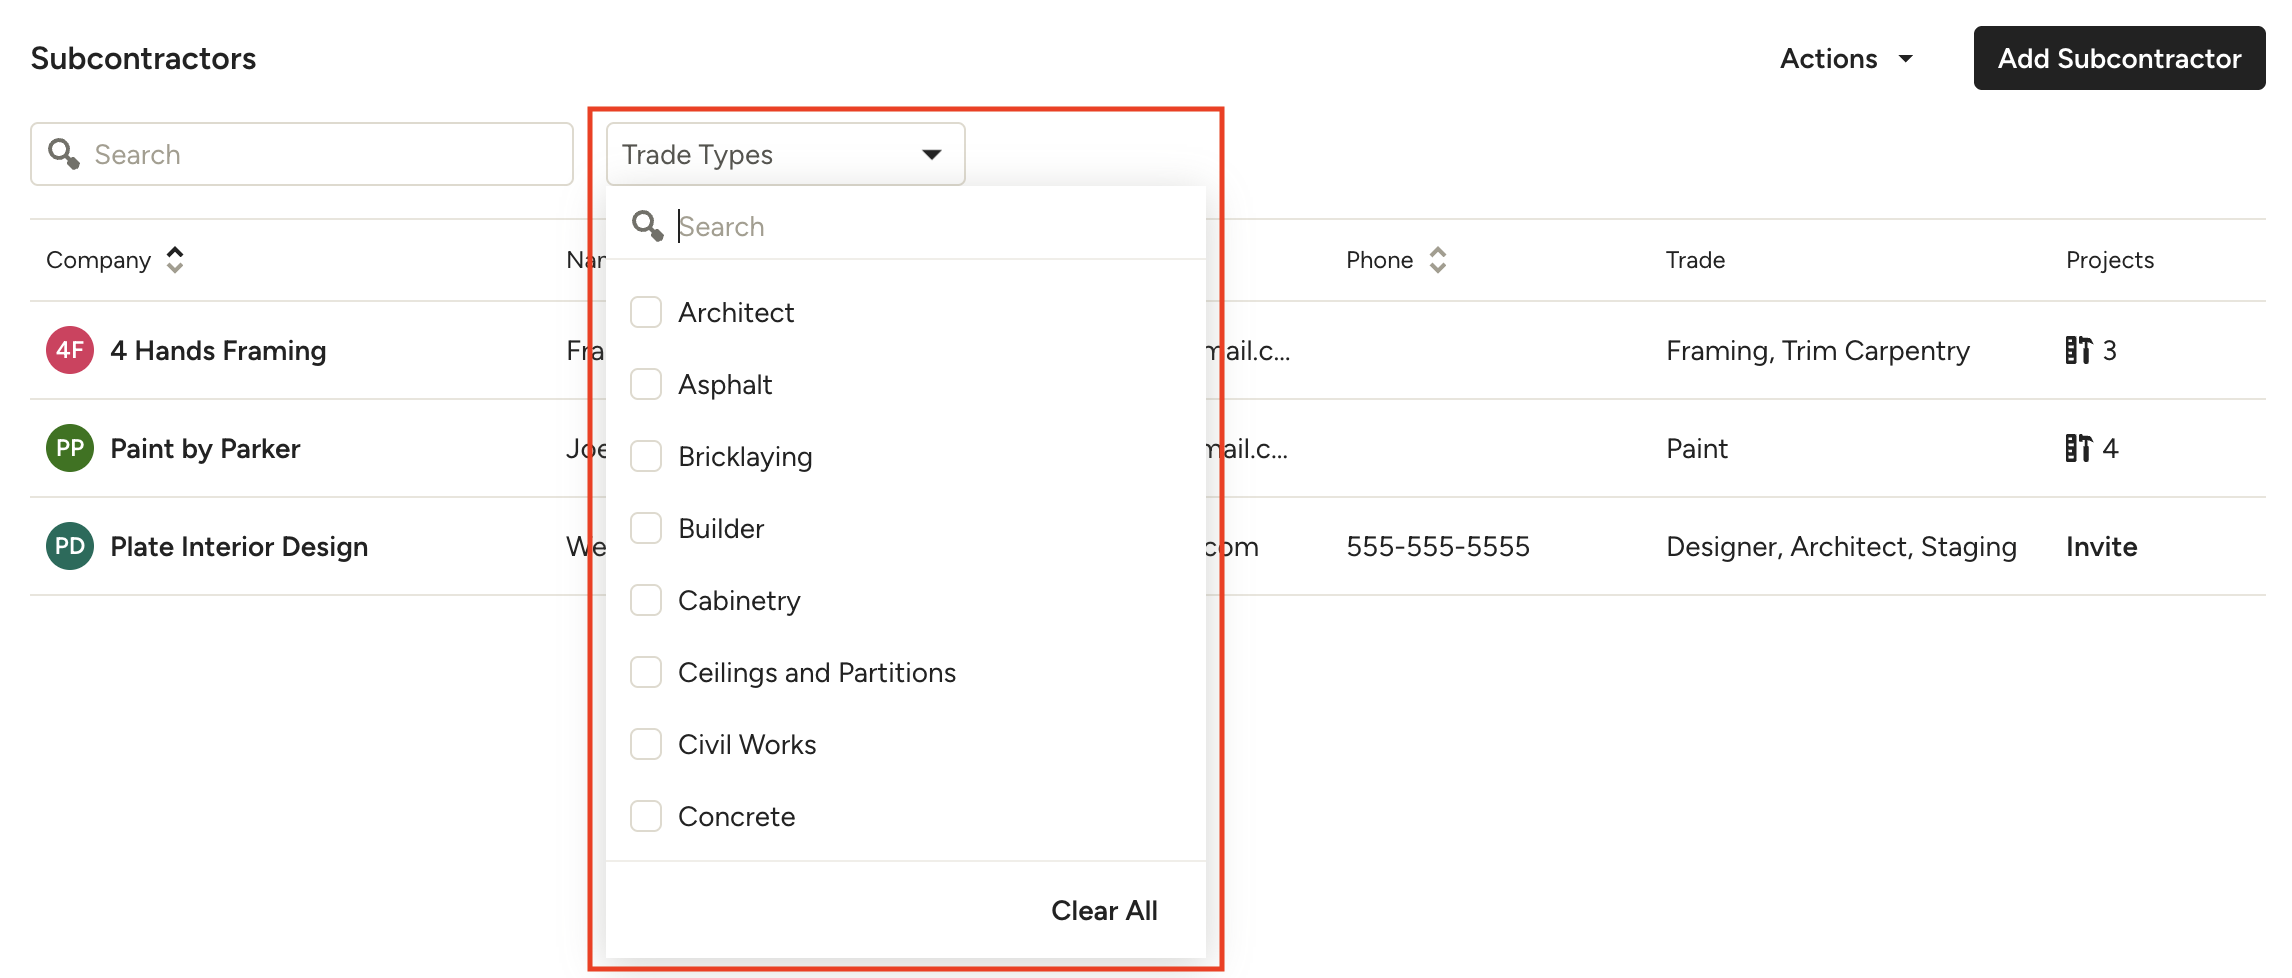Click Invite for Plate Interior Design

click(x=2101, y=546)
